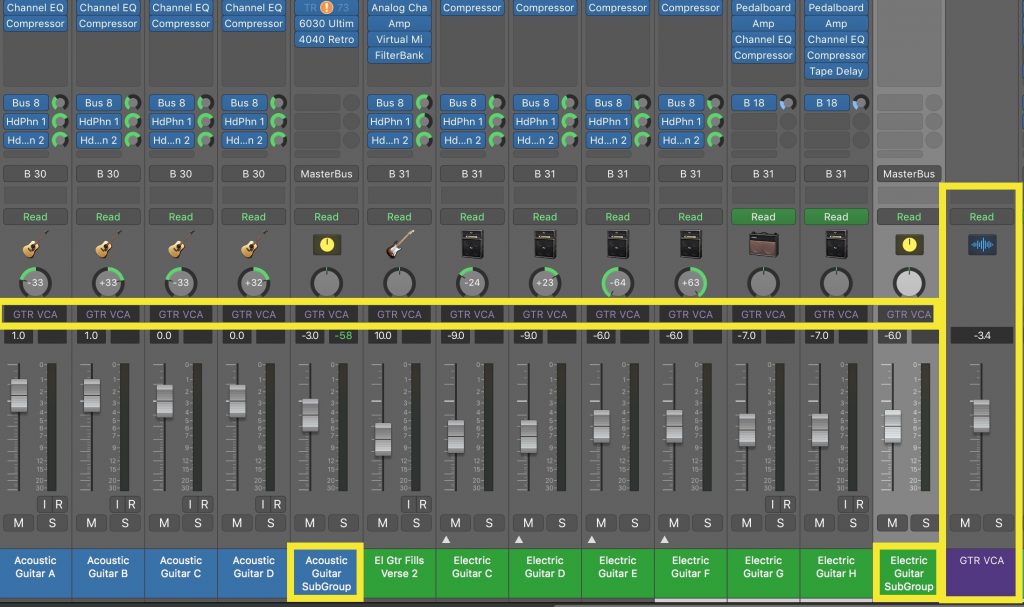Select the electric guitar icon on El Gtr Fills Verse 2

point(399,246)
